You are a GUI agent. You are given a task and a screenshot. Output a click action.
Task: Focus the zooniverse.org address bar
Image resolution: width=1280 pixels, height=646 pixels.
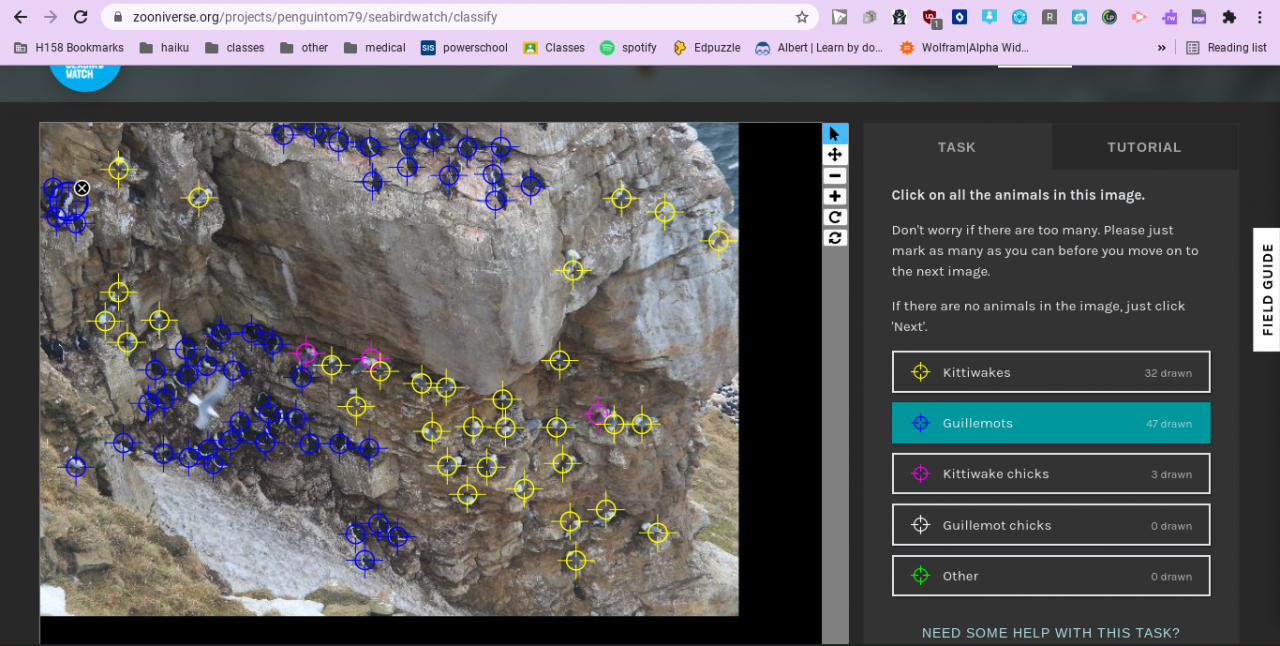pyautogui.click(x=460, y=17)
